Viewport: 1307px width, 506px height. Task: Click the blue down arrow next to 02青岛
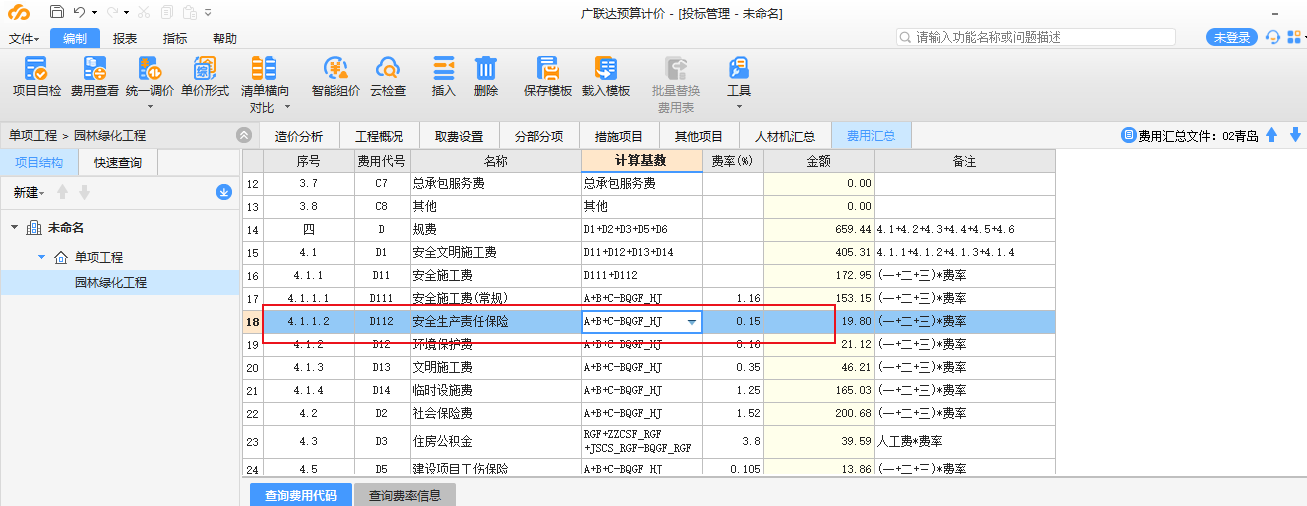tap(1295, 135)
